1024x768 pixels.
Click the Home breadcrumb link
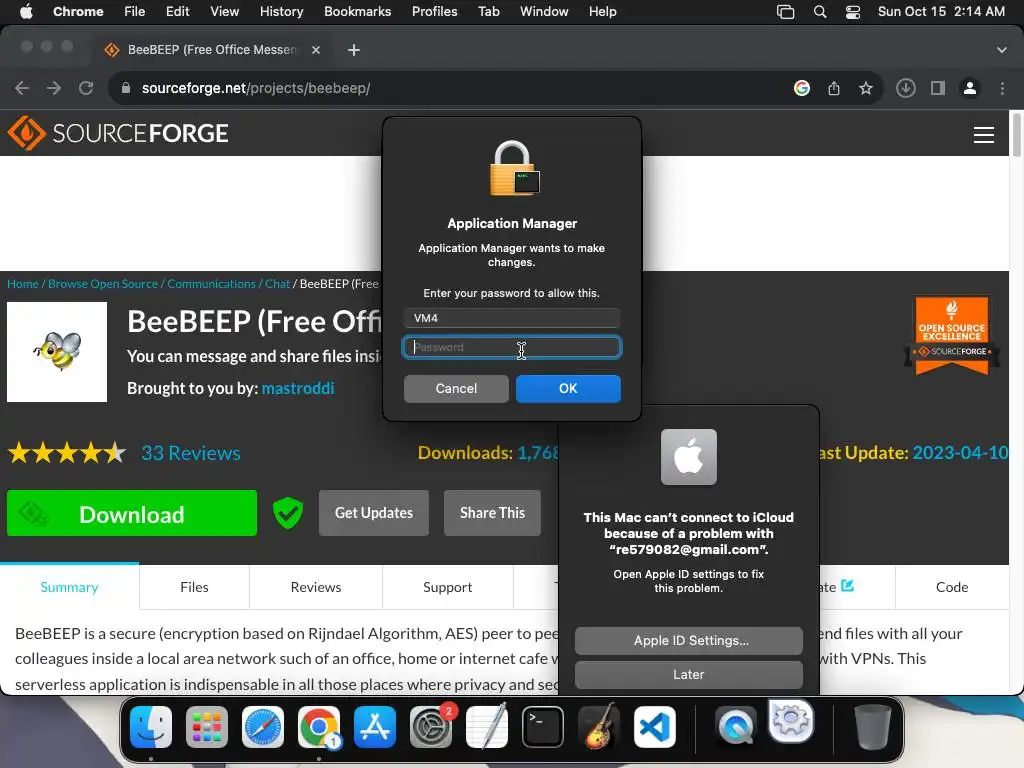(x=23, y=283)
